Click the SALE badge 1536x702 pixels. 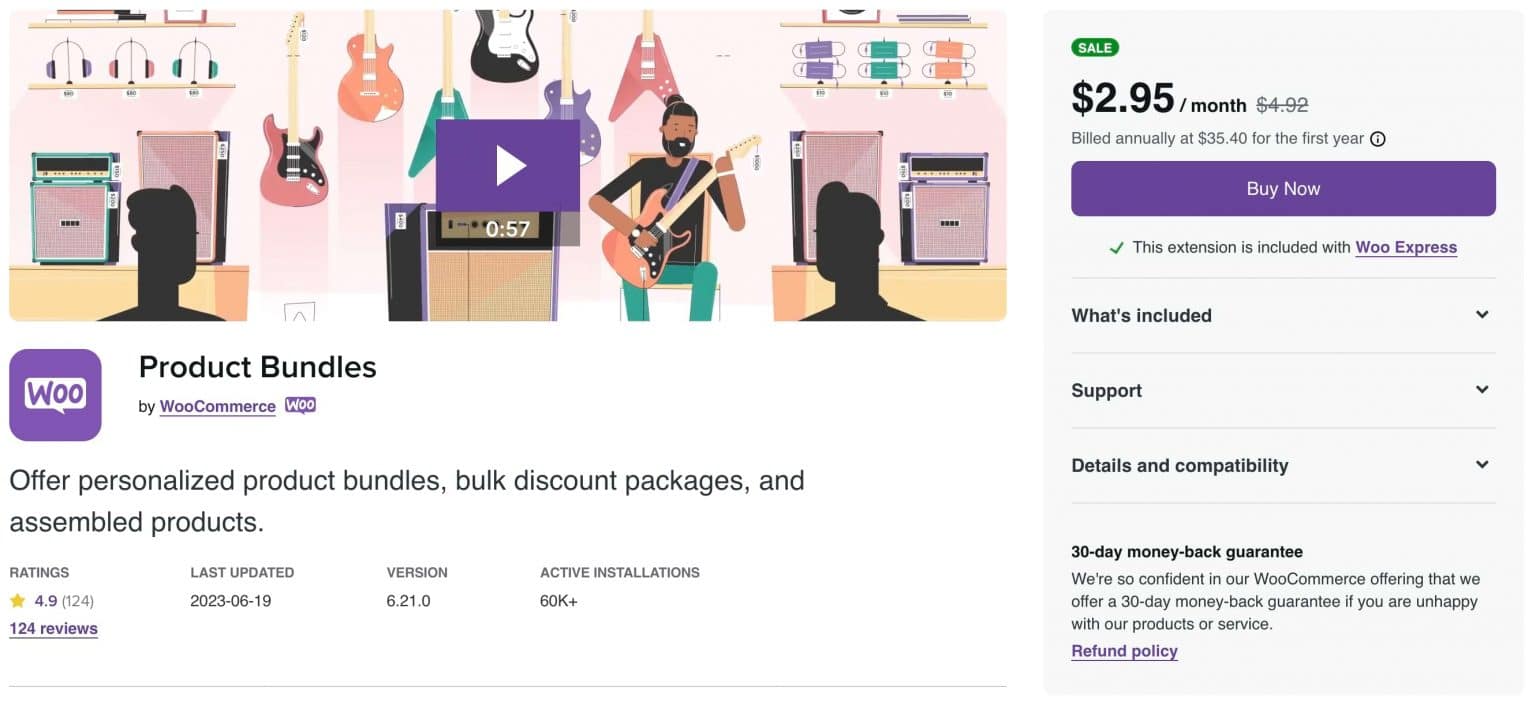point(1094,47)
